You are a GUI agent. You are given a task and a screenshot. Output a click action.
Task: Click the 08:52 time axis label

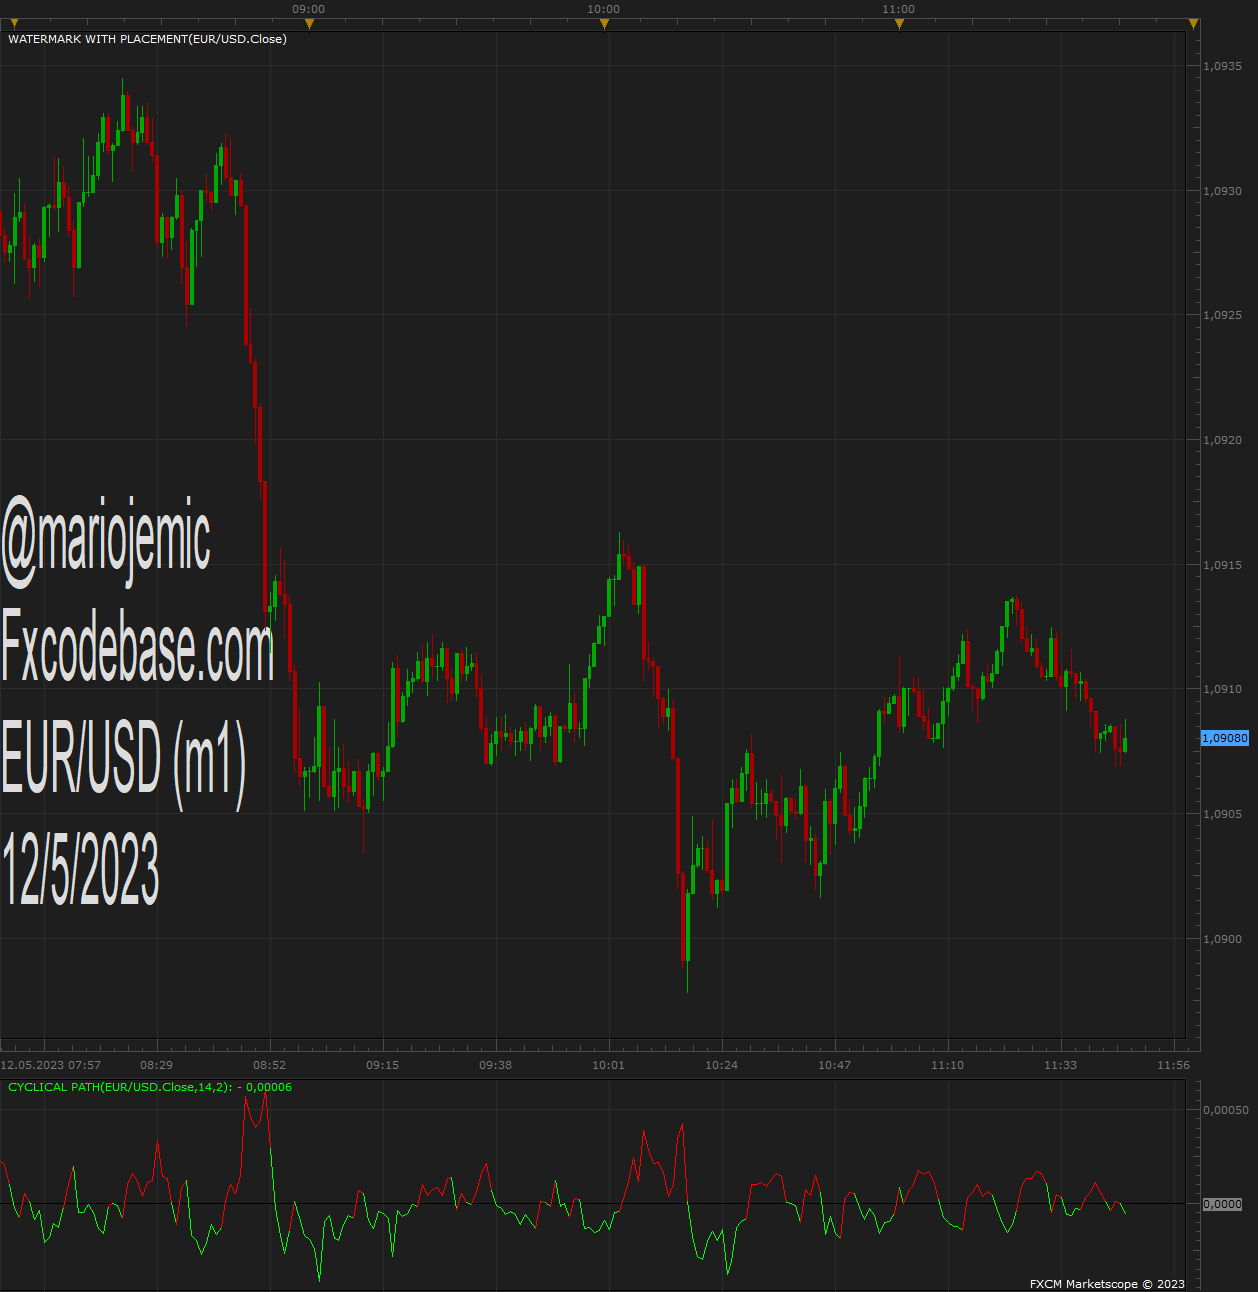(269, 1065)
